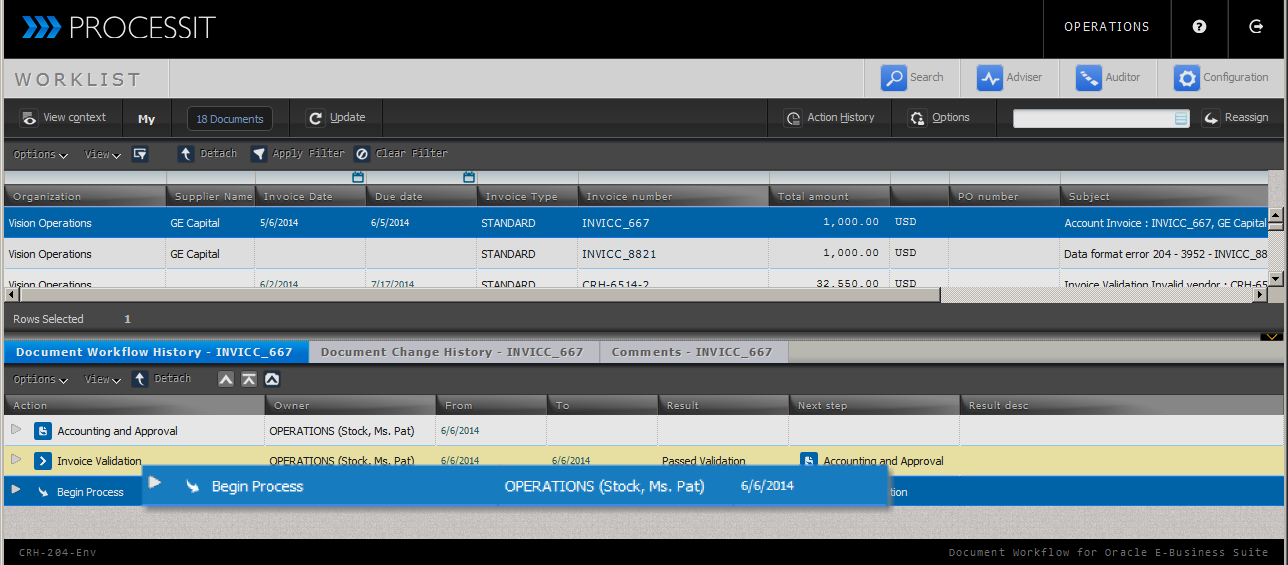This screenshot has height=565, width=1288.
Task: Switch to Document Change History tab
Action: click(x=452, y=352)
